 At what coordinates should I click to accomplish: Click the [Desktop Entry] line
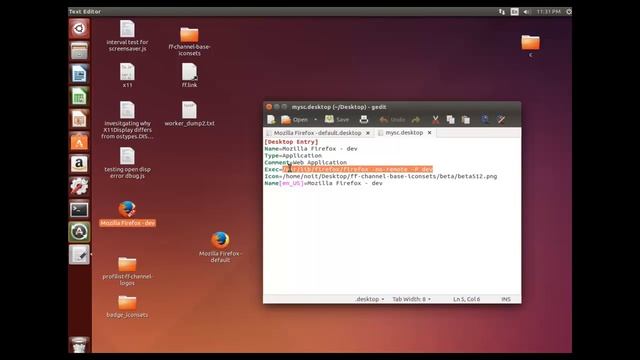click(x=291, y=142)
